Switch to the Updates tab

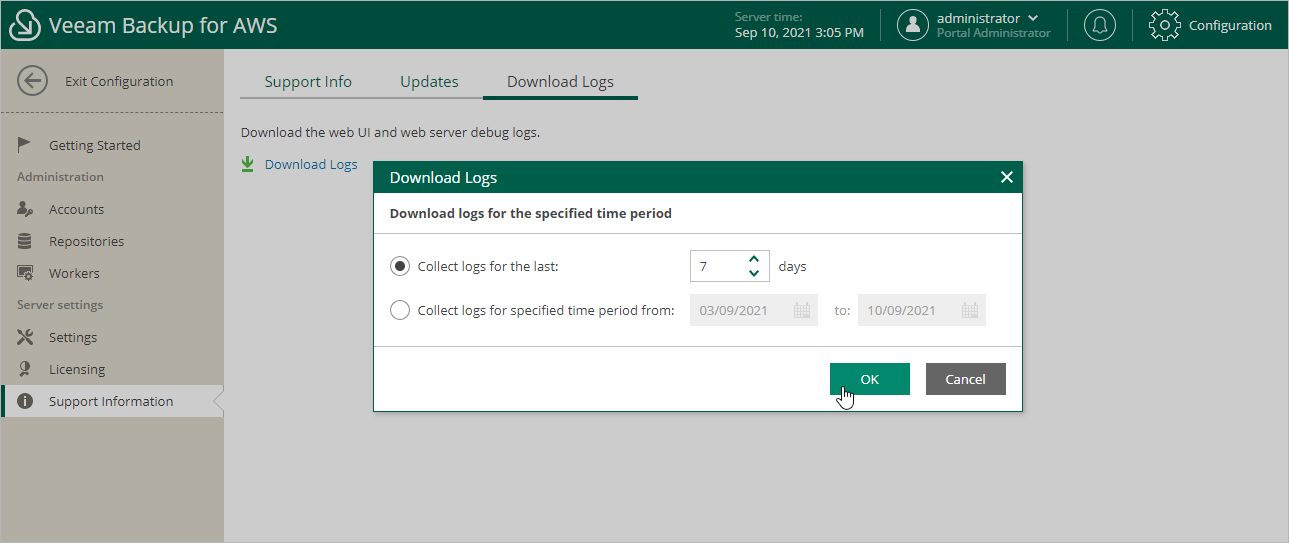click(429, 82)
